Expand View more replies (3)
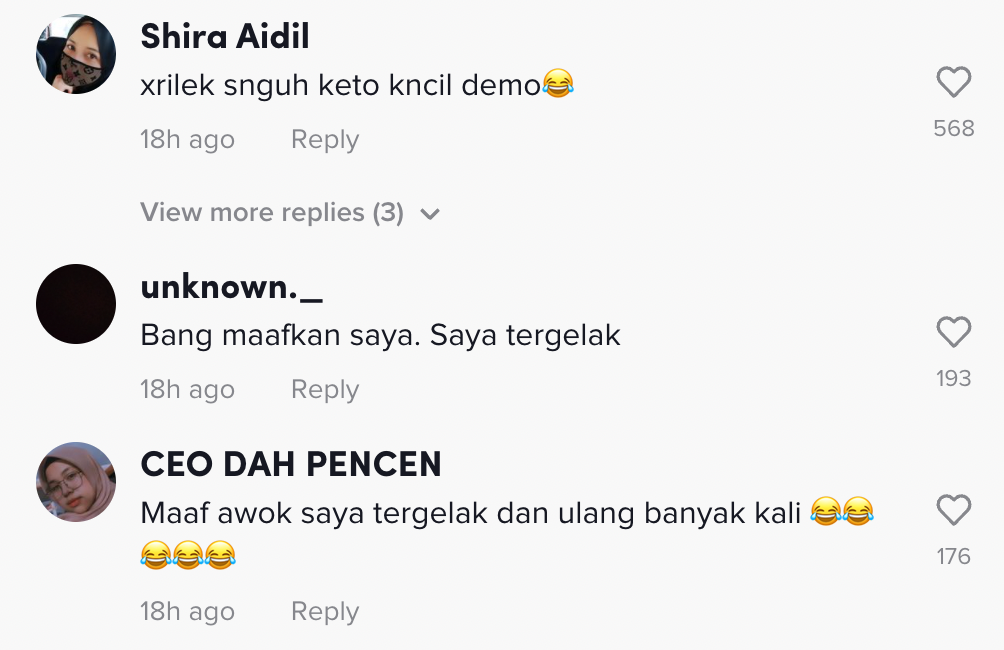 pos(290,213)
